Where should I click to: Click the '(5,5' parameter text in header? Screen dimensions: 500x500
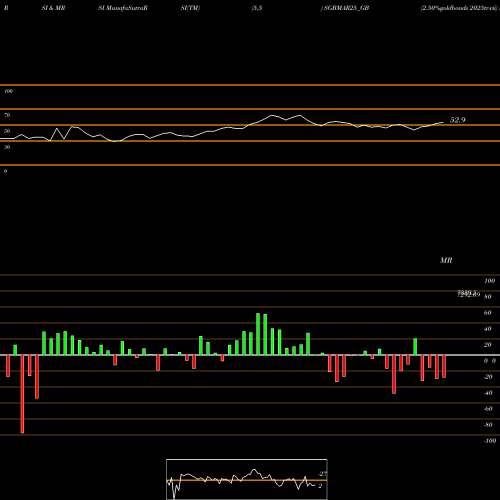coord(257,8)
